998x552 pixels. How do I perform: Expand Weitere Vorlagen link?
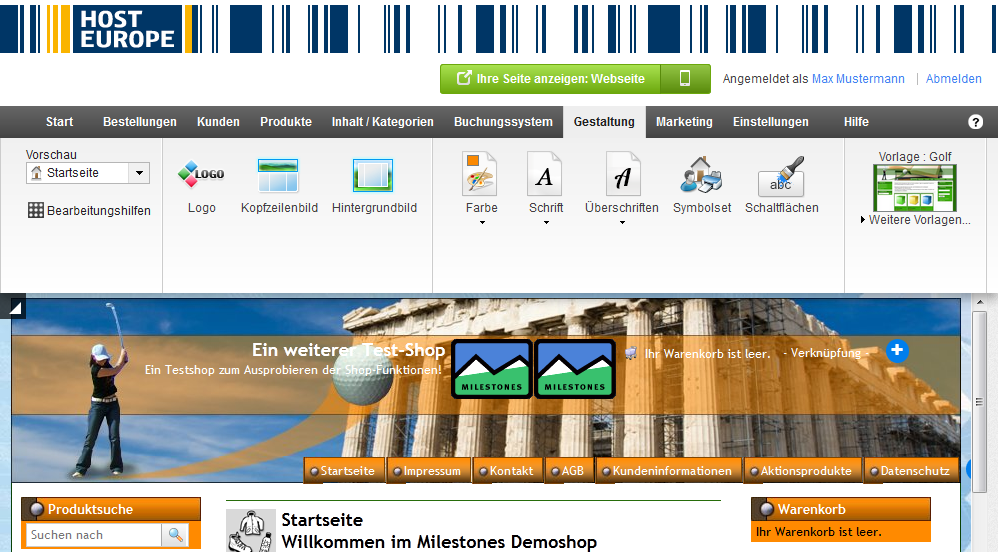(915, 220)
